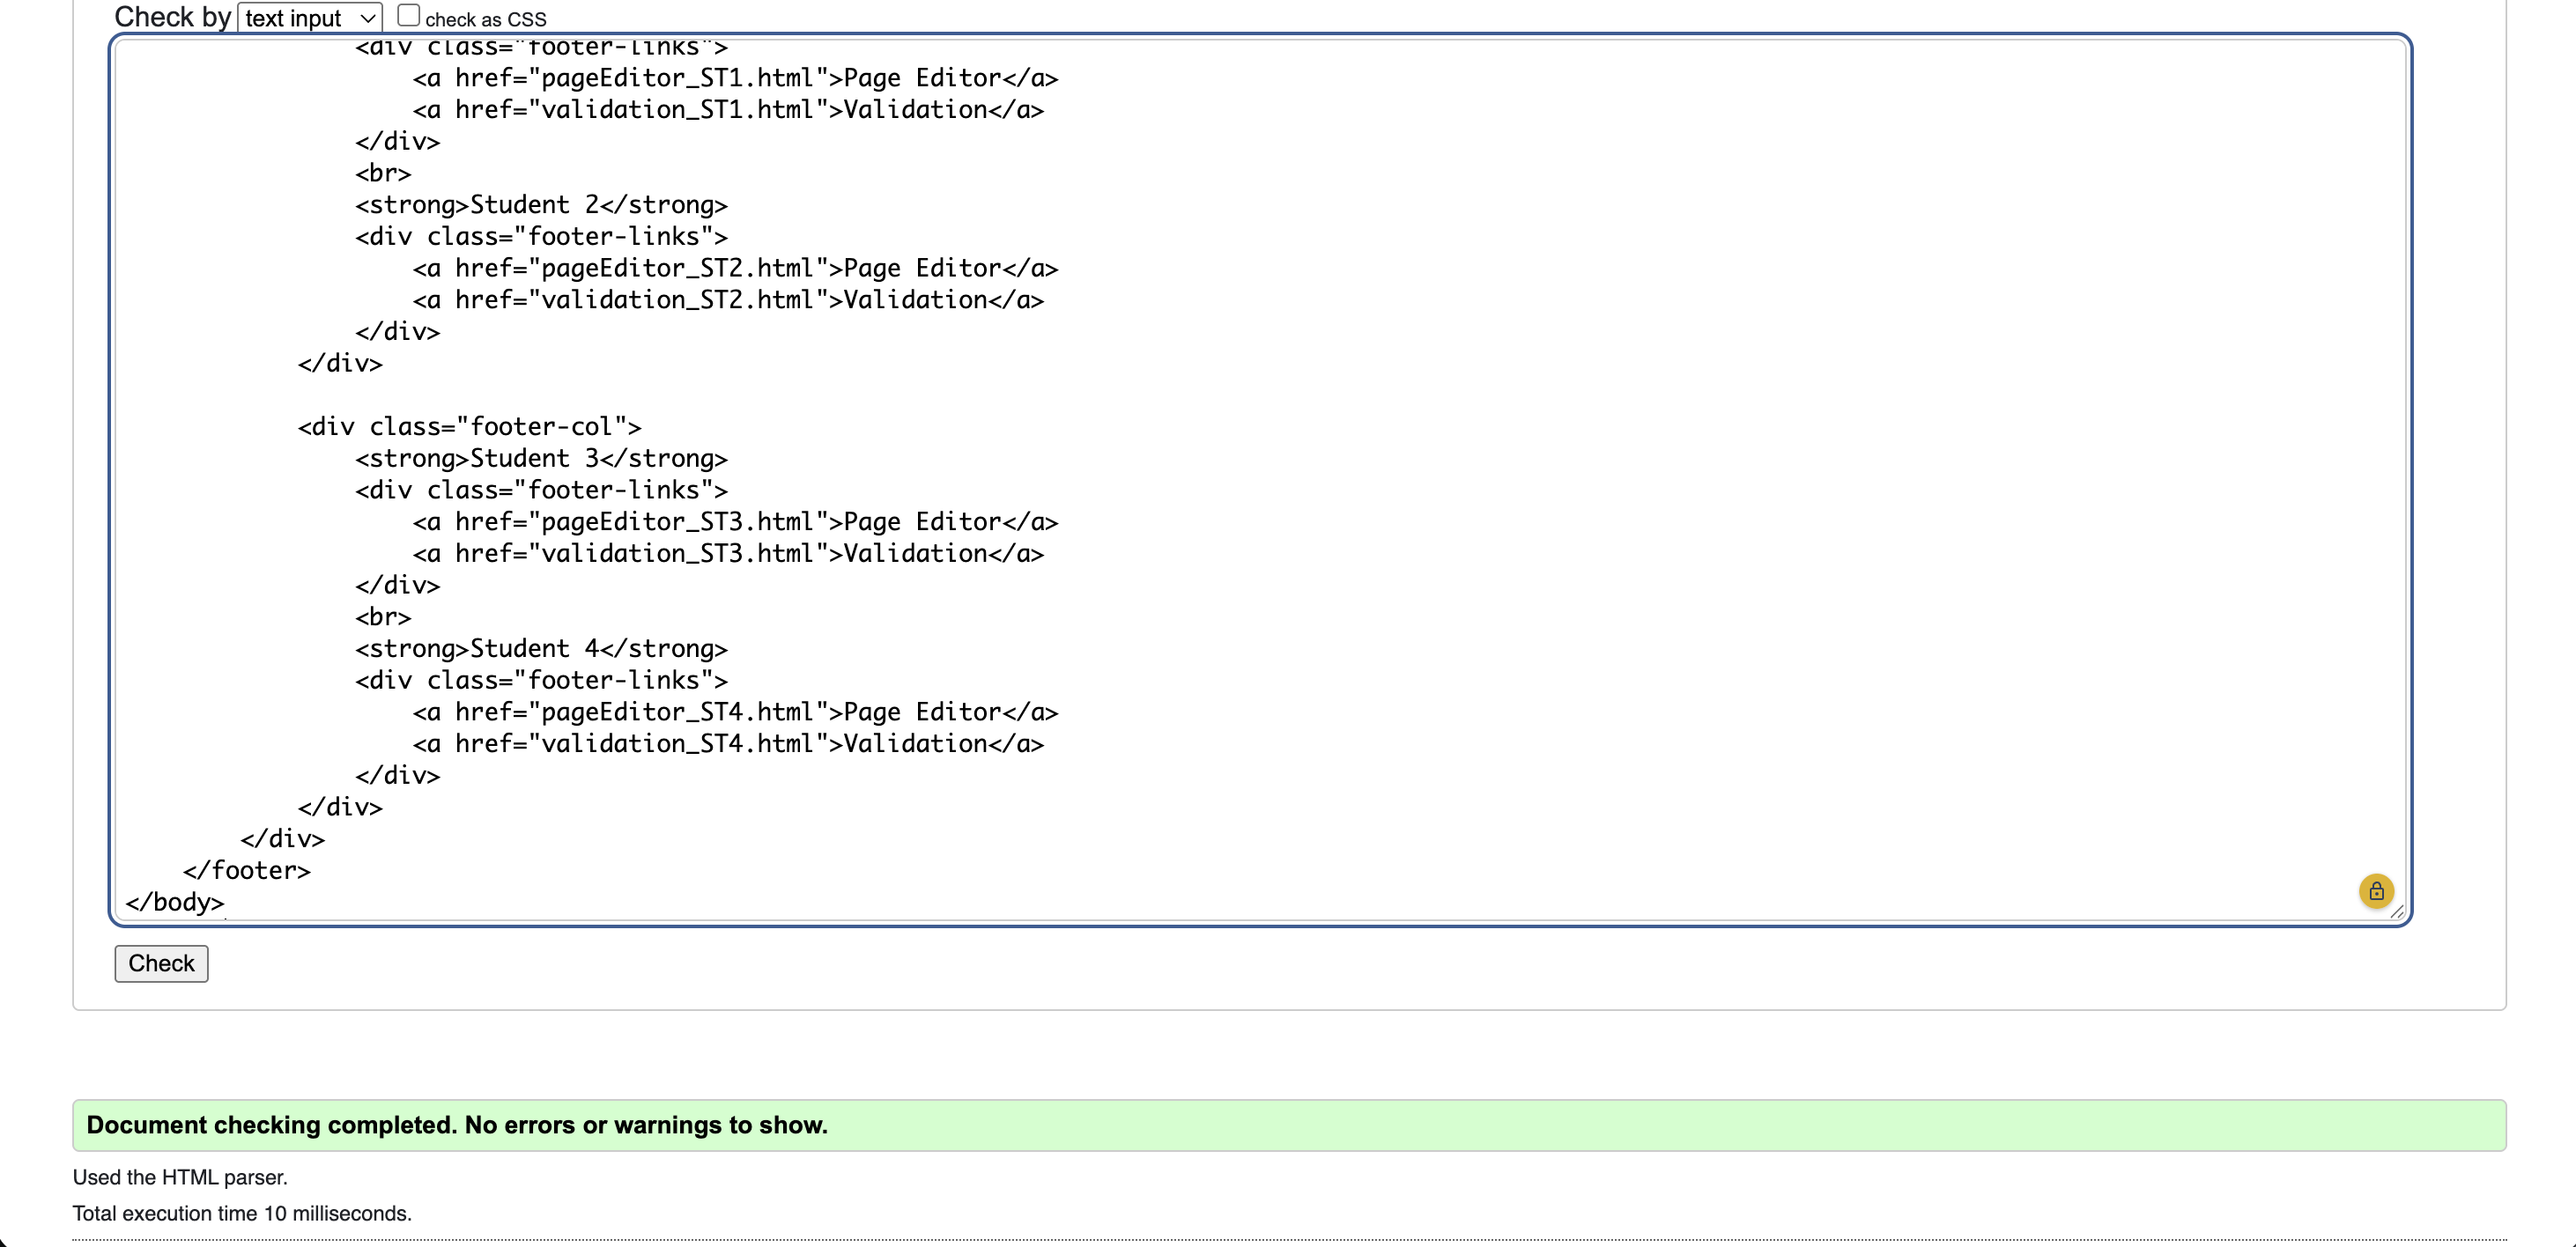Click the Student 3 strong tag line
Screen dimensions: 2576x1247
[541, 458]
